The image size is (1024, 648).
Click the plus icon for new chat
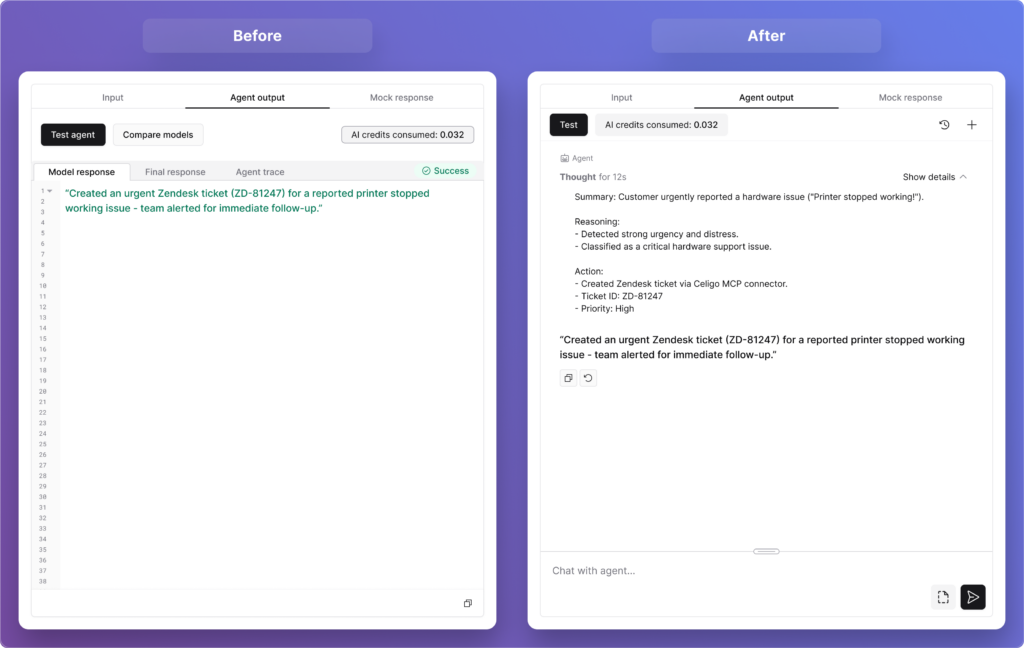coord(972,125)
